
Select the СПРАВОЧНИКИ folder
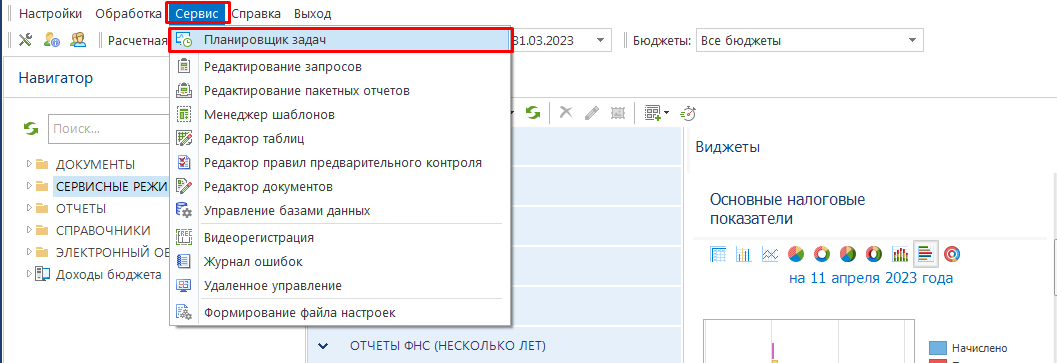[103, 230]
